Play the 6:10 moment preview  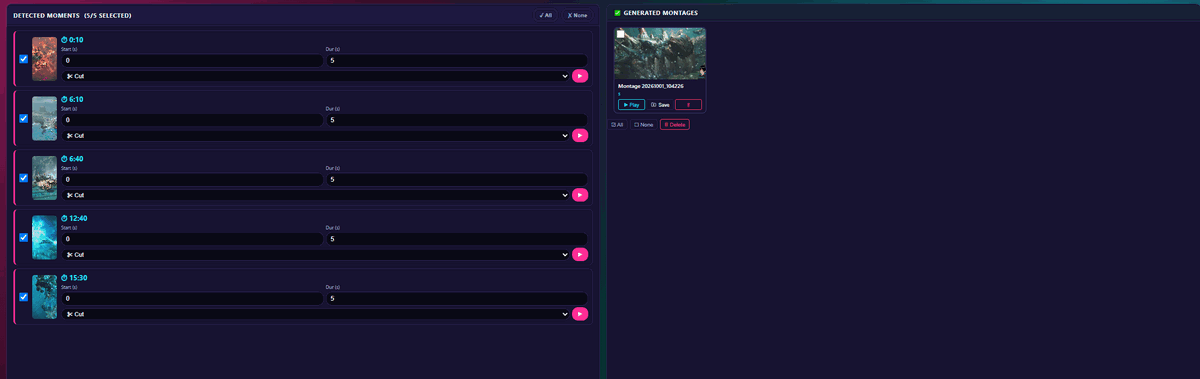[580, 136]
